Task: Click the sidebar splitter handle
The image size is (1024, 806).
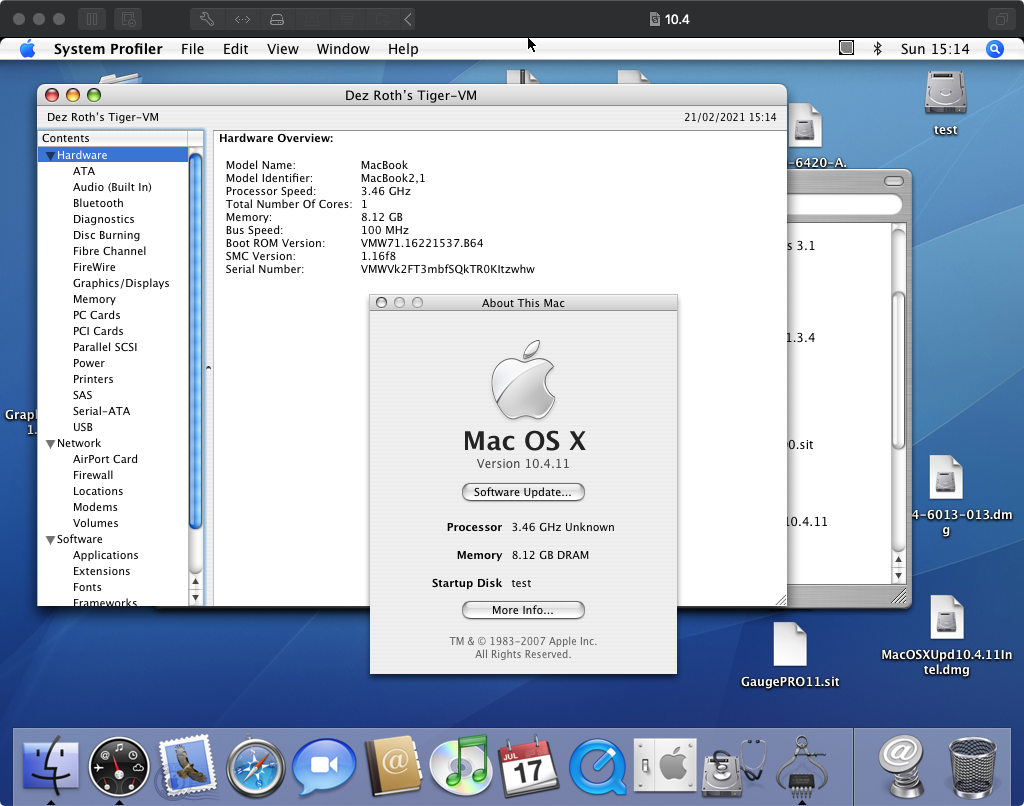Action: pos(208,368)
